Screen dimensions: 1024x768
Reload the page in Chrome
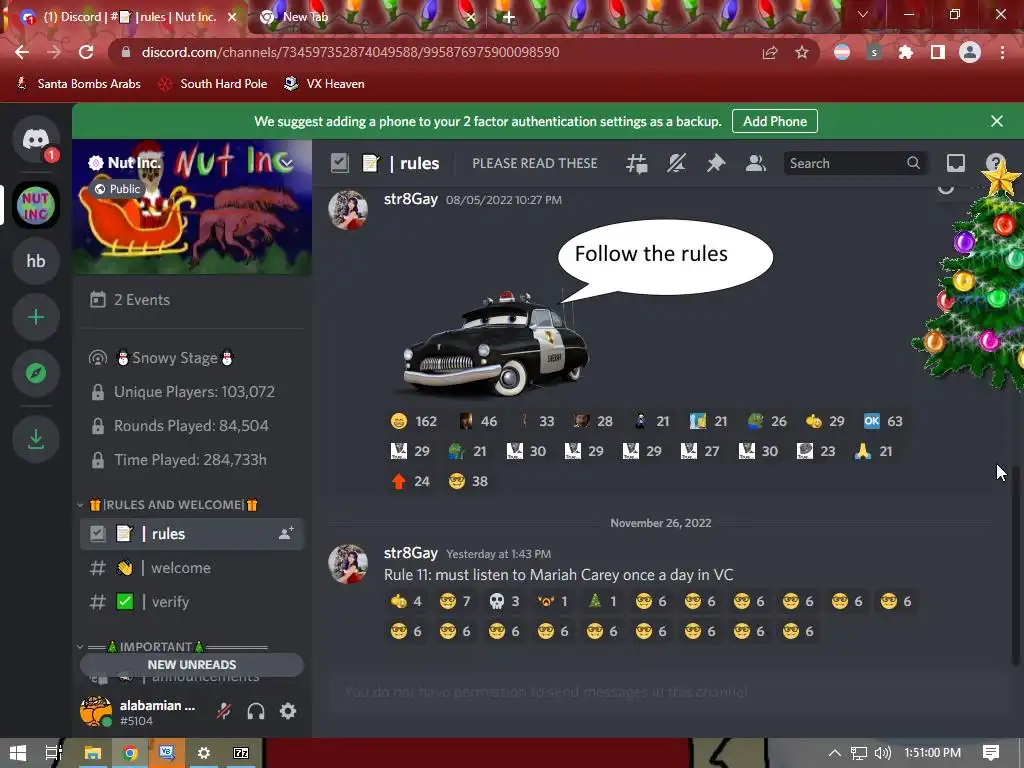click(86, 52)
